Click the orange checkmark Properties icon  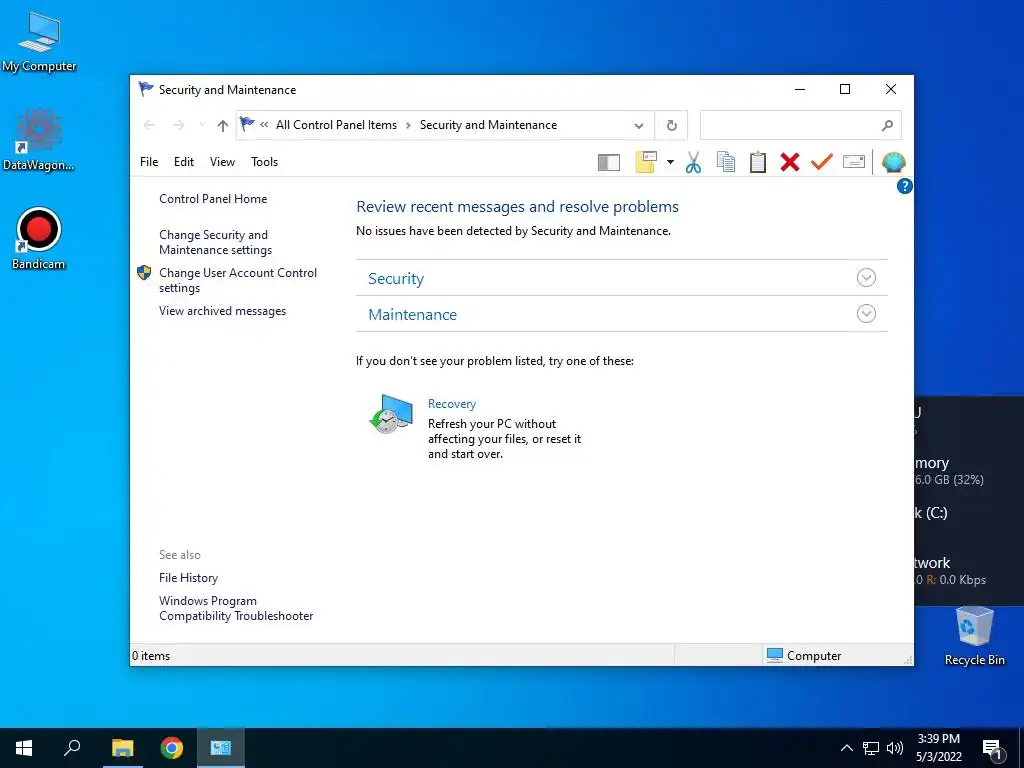click(822, 161)
